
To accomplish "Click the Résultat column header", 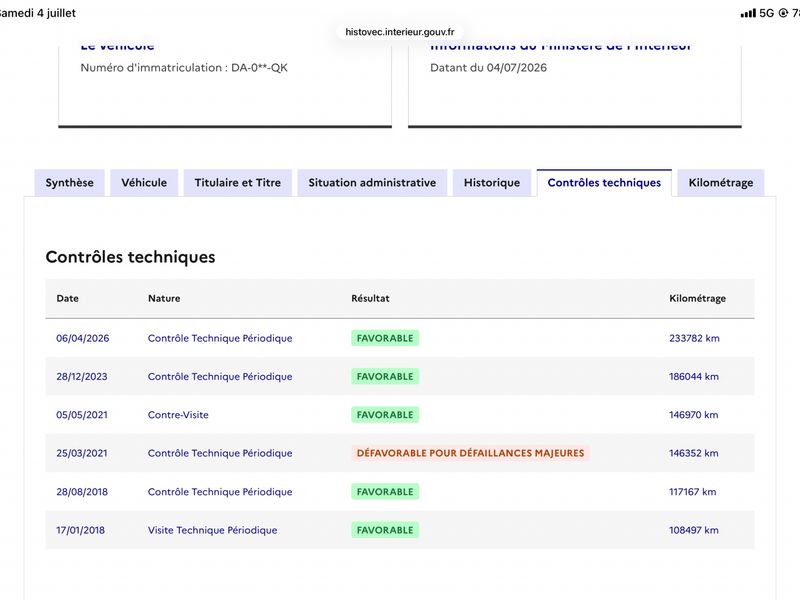I will [x=370, y=298].
